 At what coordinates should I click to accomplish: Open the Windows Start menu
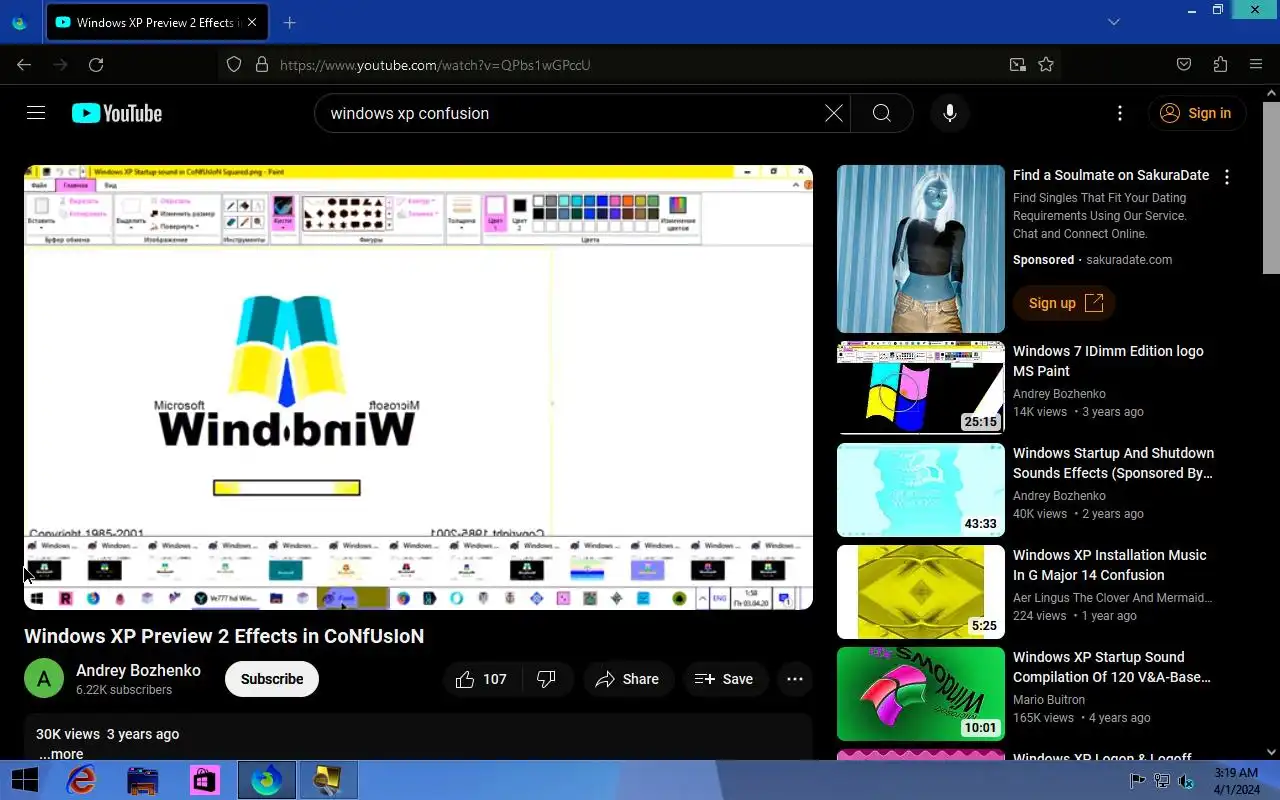(x=24, y=780)
